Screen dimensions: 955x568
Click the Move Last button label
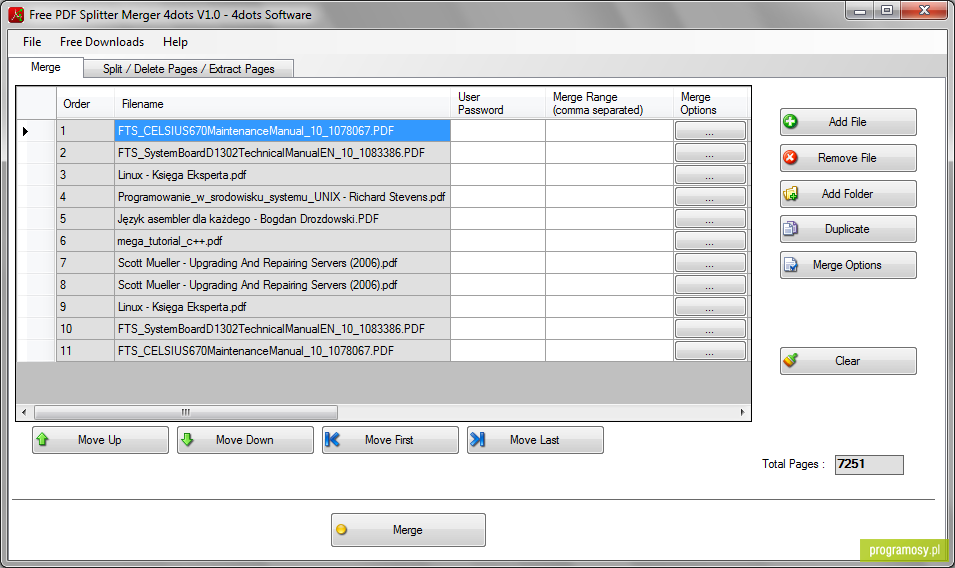[534, 440]
